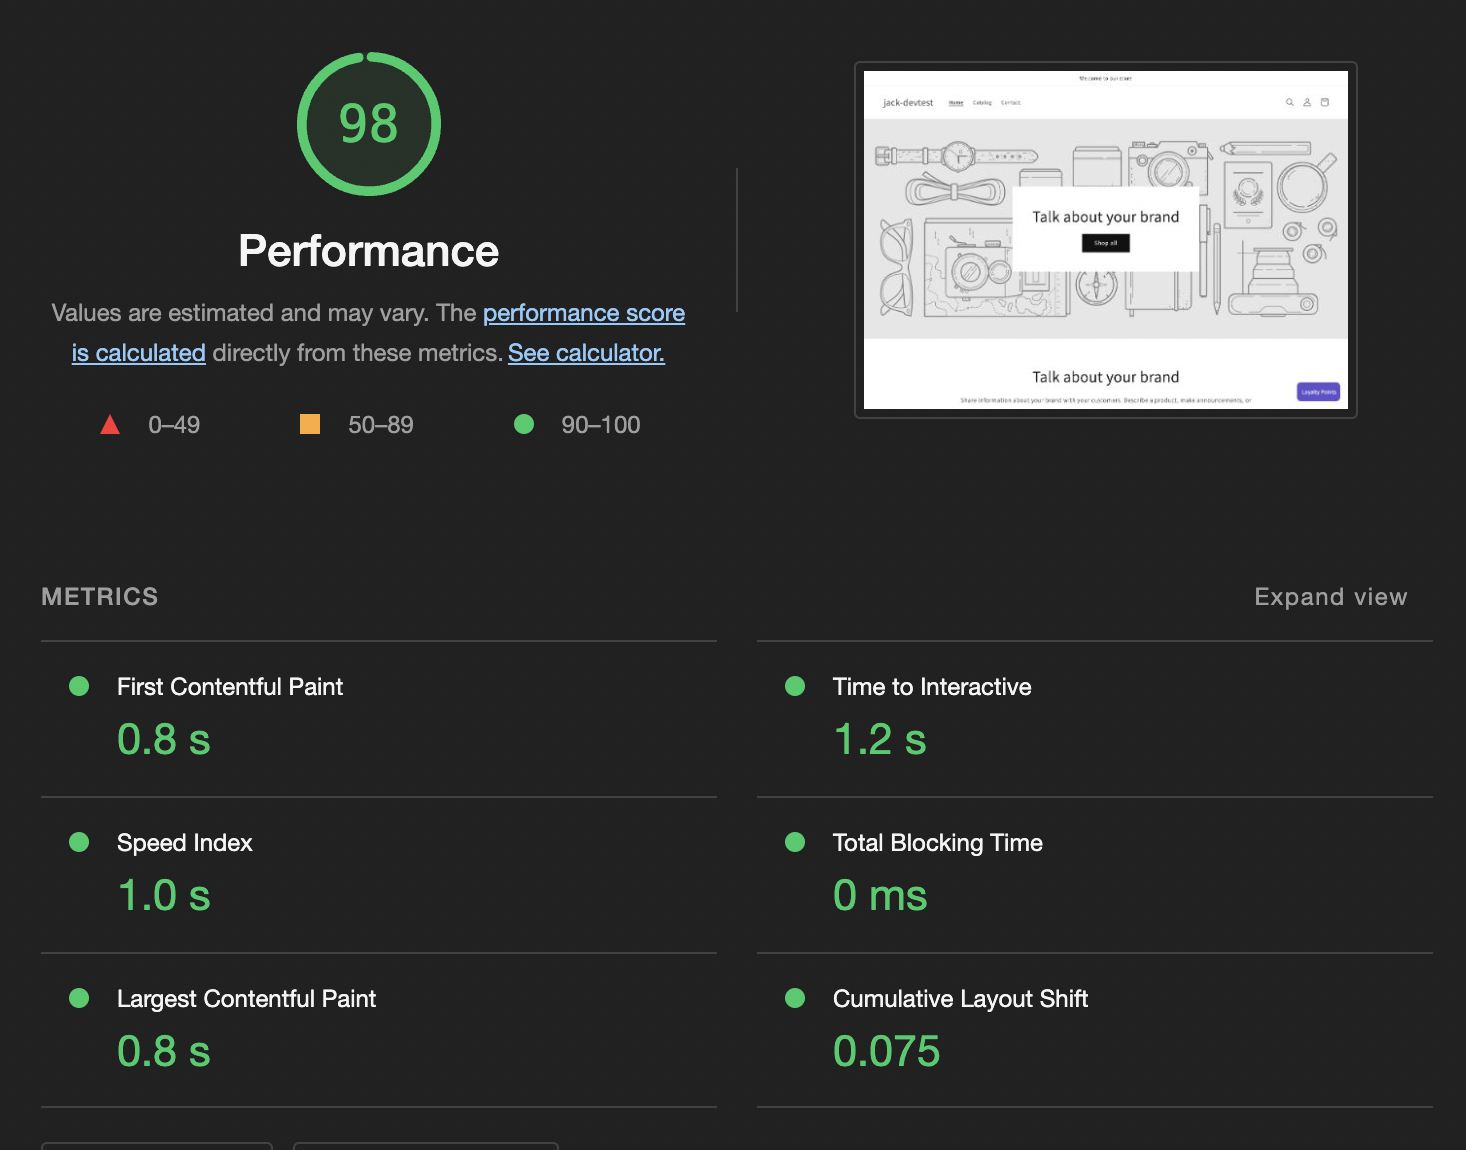Image resolution: width=1466 pixels, height=1150 pixels.
Task: Expand the First Contentful Paint metric row
Action: pos(379,719)
